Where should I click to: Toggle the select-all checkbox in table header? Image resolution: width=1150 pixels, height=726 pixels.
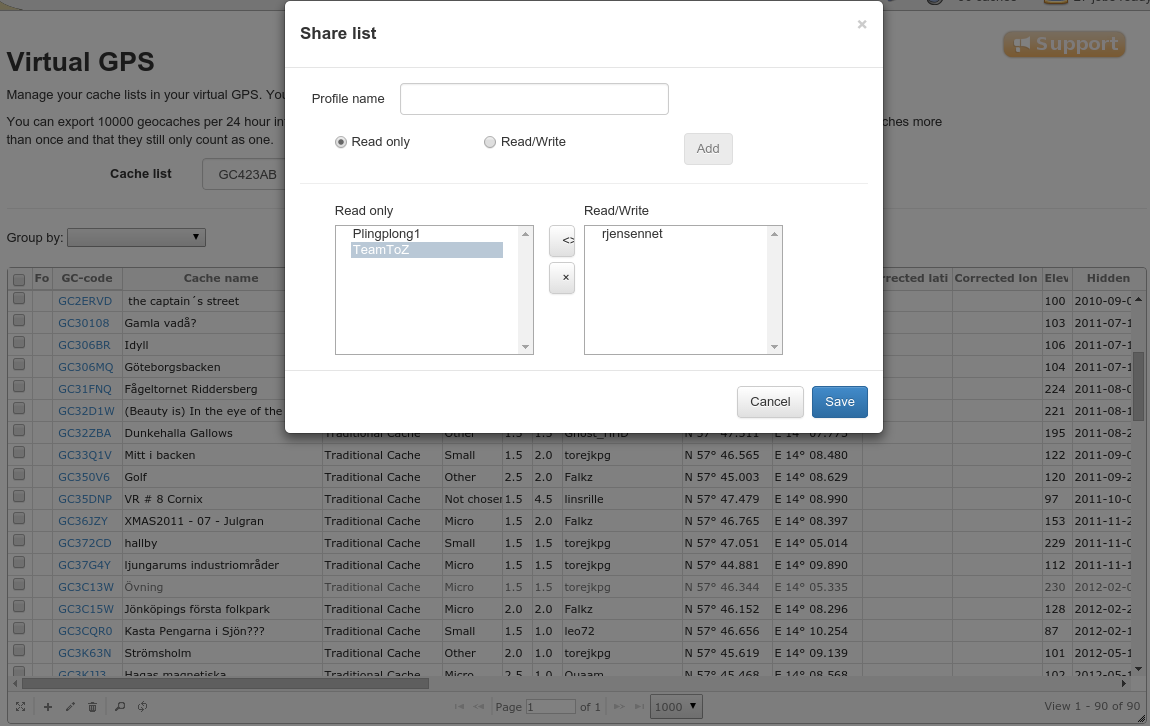tap(19, 279)
